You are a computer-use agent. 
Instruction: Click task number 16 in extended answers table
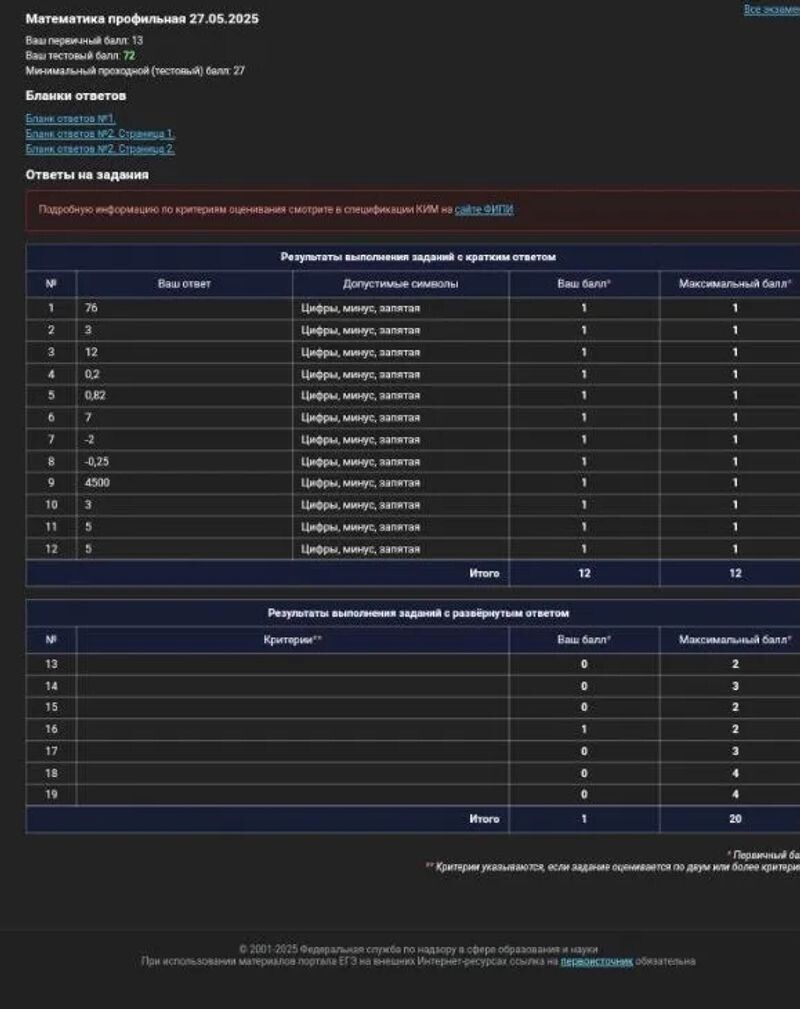pos(51,729)
